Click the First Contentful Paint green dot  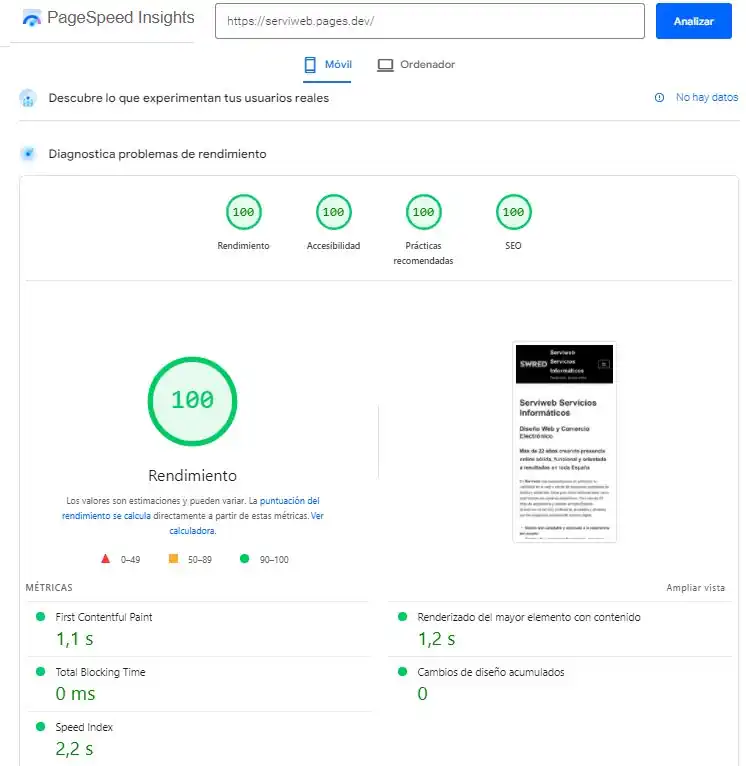coord(41,617)
